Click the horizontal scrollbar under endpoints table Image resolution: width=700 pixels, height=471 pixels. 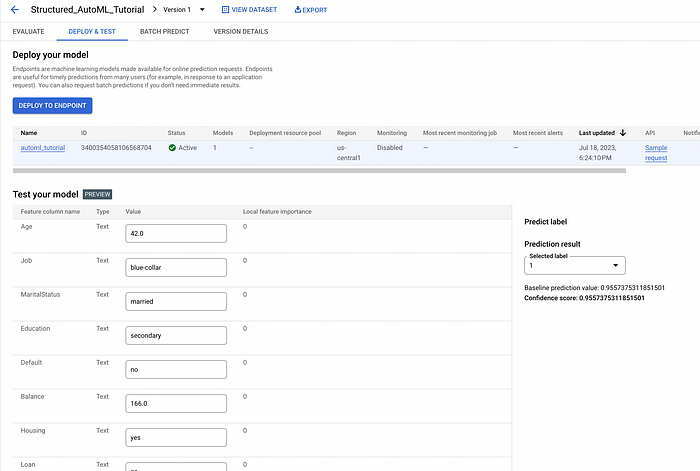[x=319, y=171]
